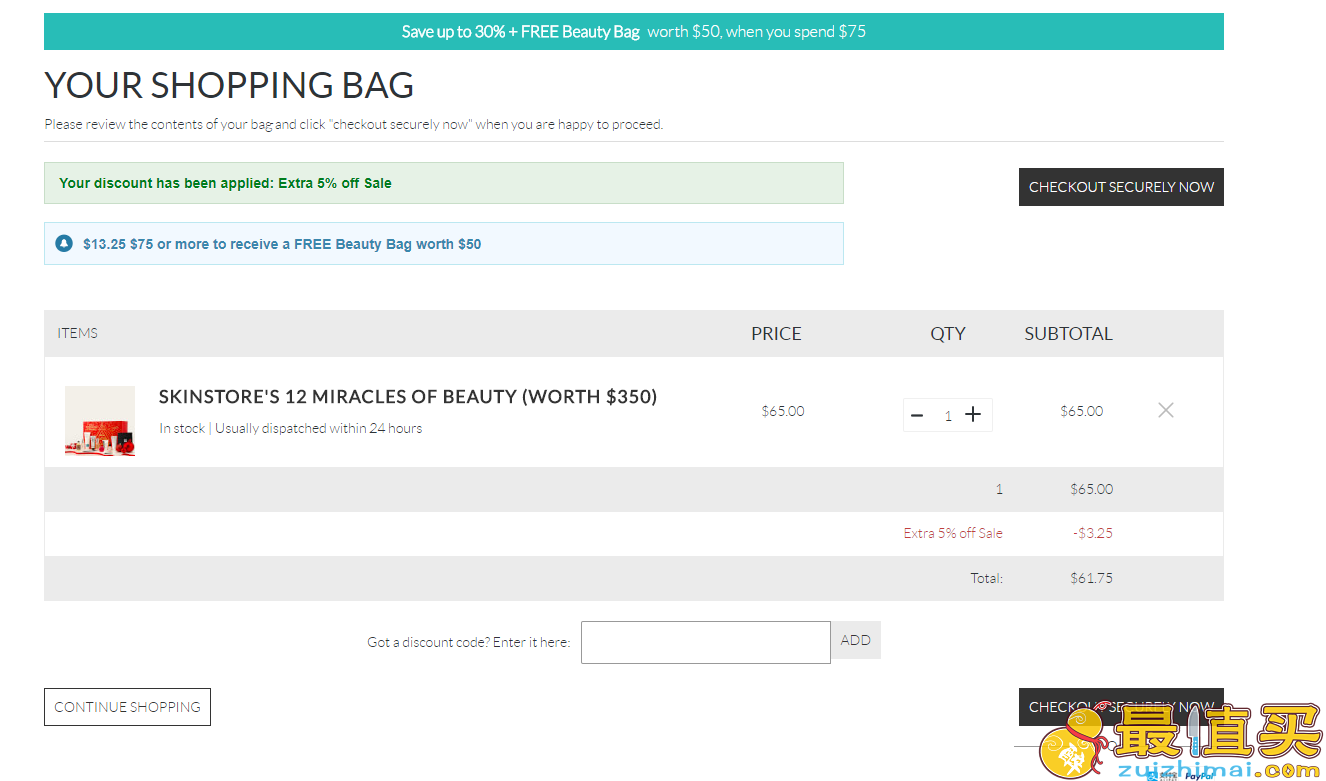Click the -$3.25 discount amount

point(1093,533)
